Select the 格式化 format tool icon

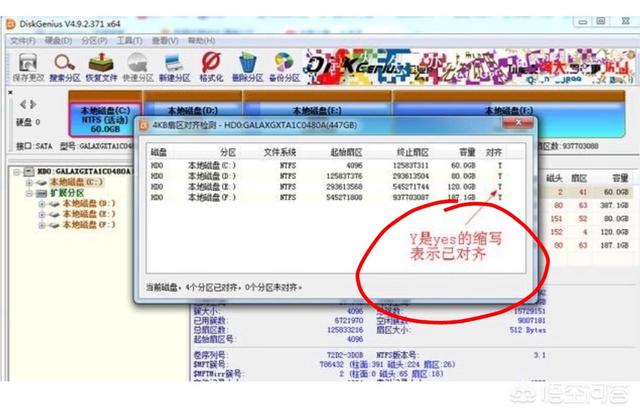[211, 67]
